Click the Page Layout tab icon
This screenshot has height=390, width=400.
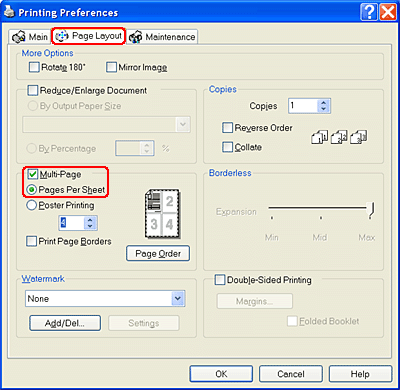(x=62, y=36)
